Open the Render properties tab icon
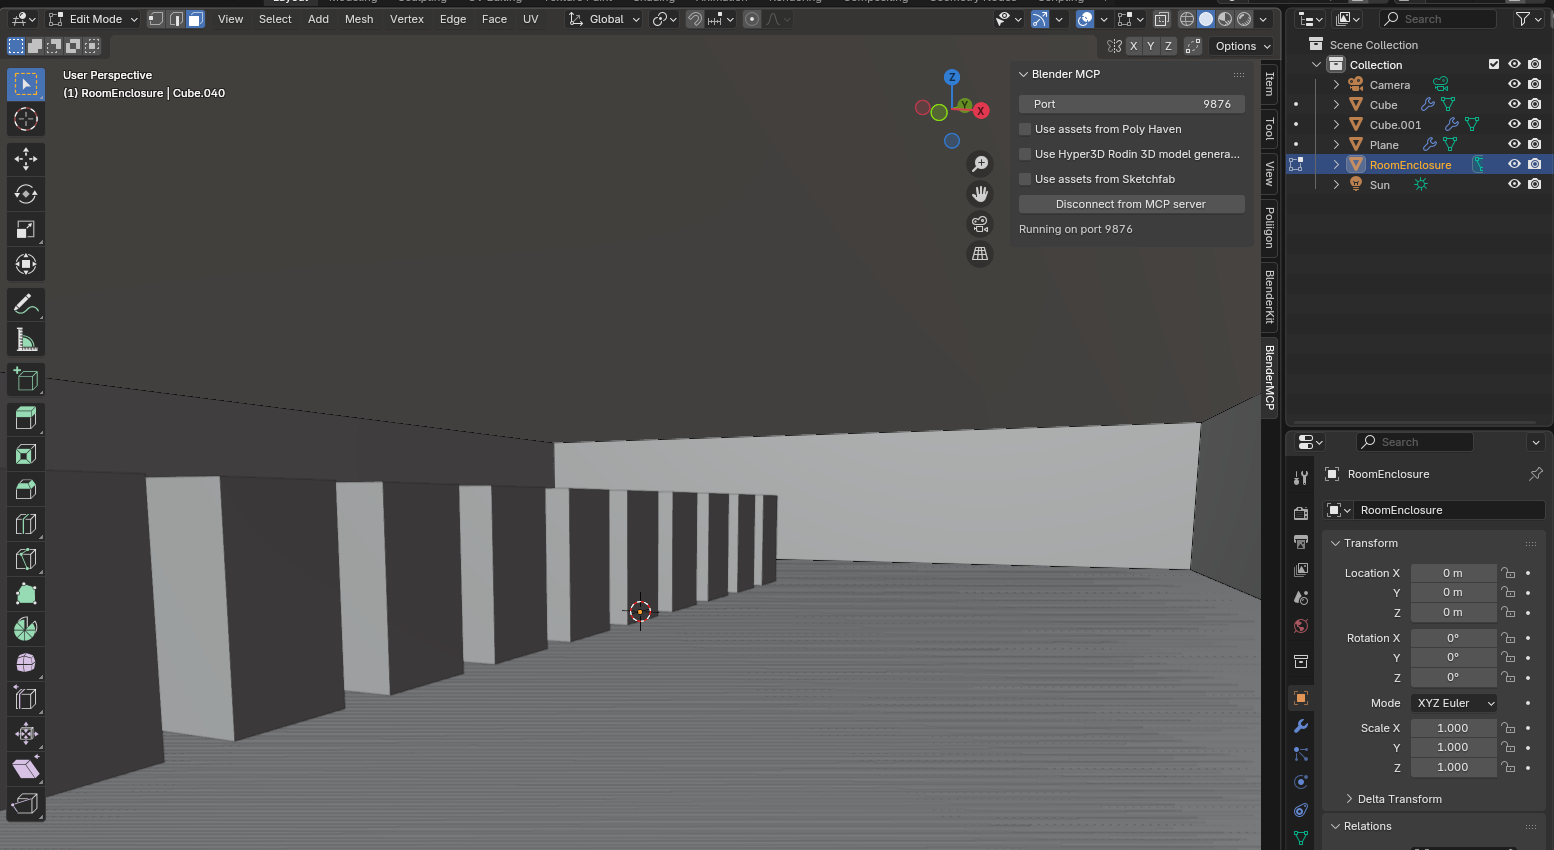Screen dimensions: 1554x850 coord(1301,513)
